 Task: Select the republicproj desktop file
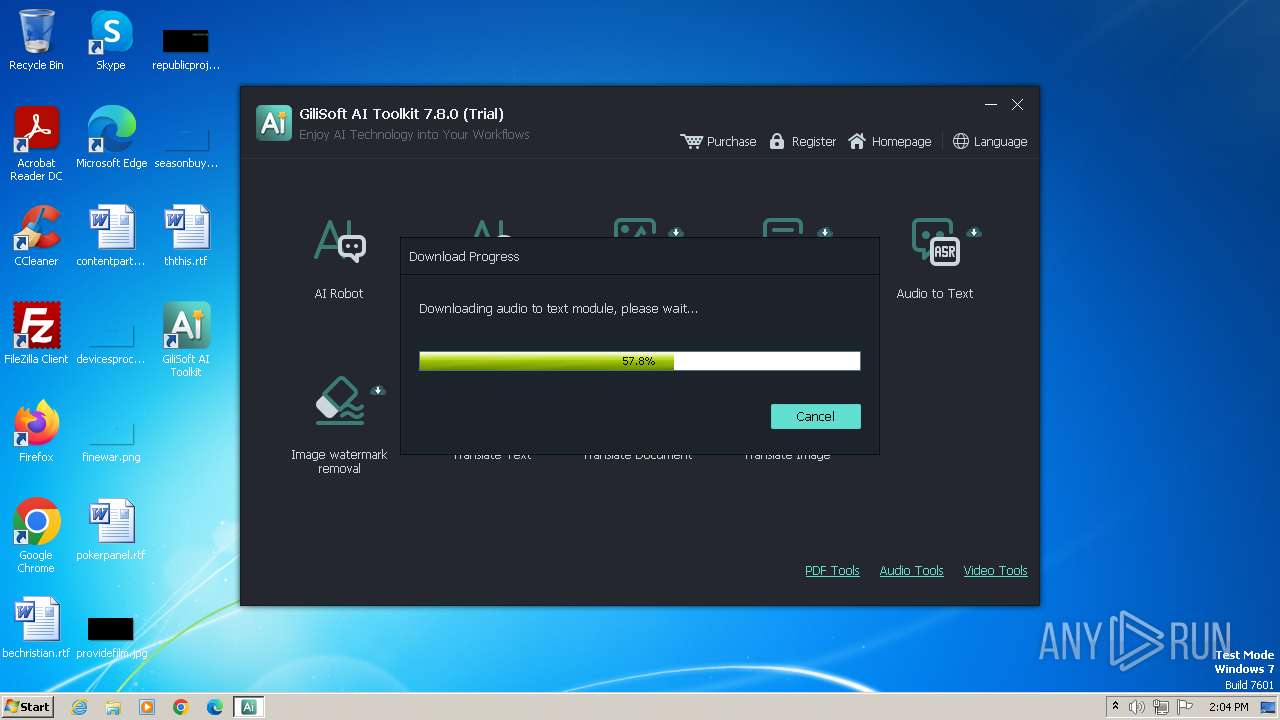(x=186, y=48)
